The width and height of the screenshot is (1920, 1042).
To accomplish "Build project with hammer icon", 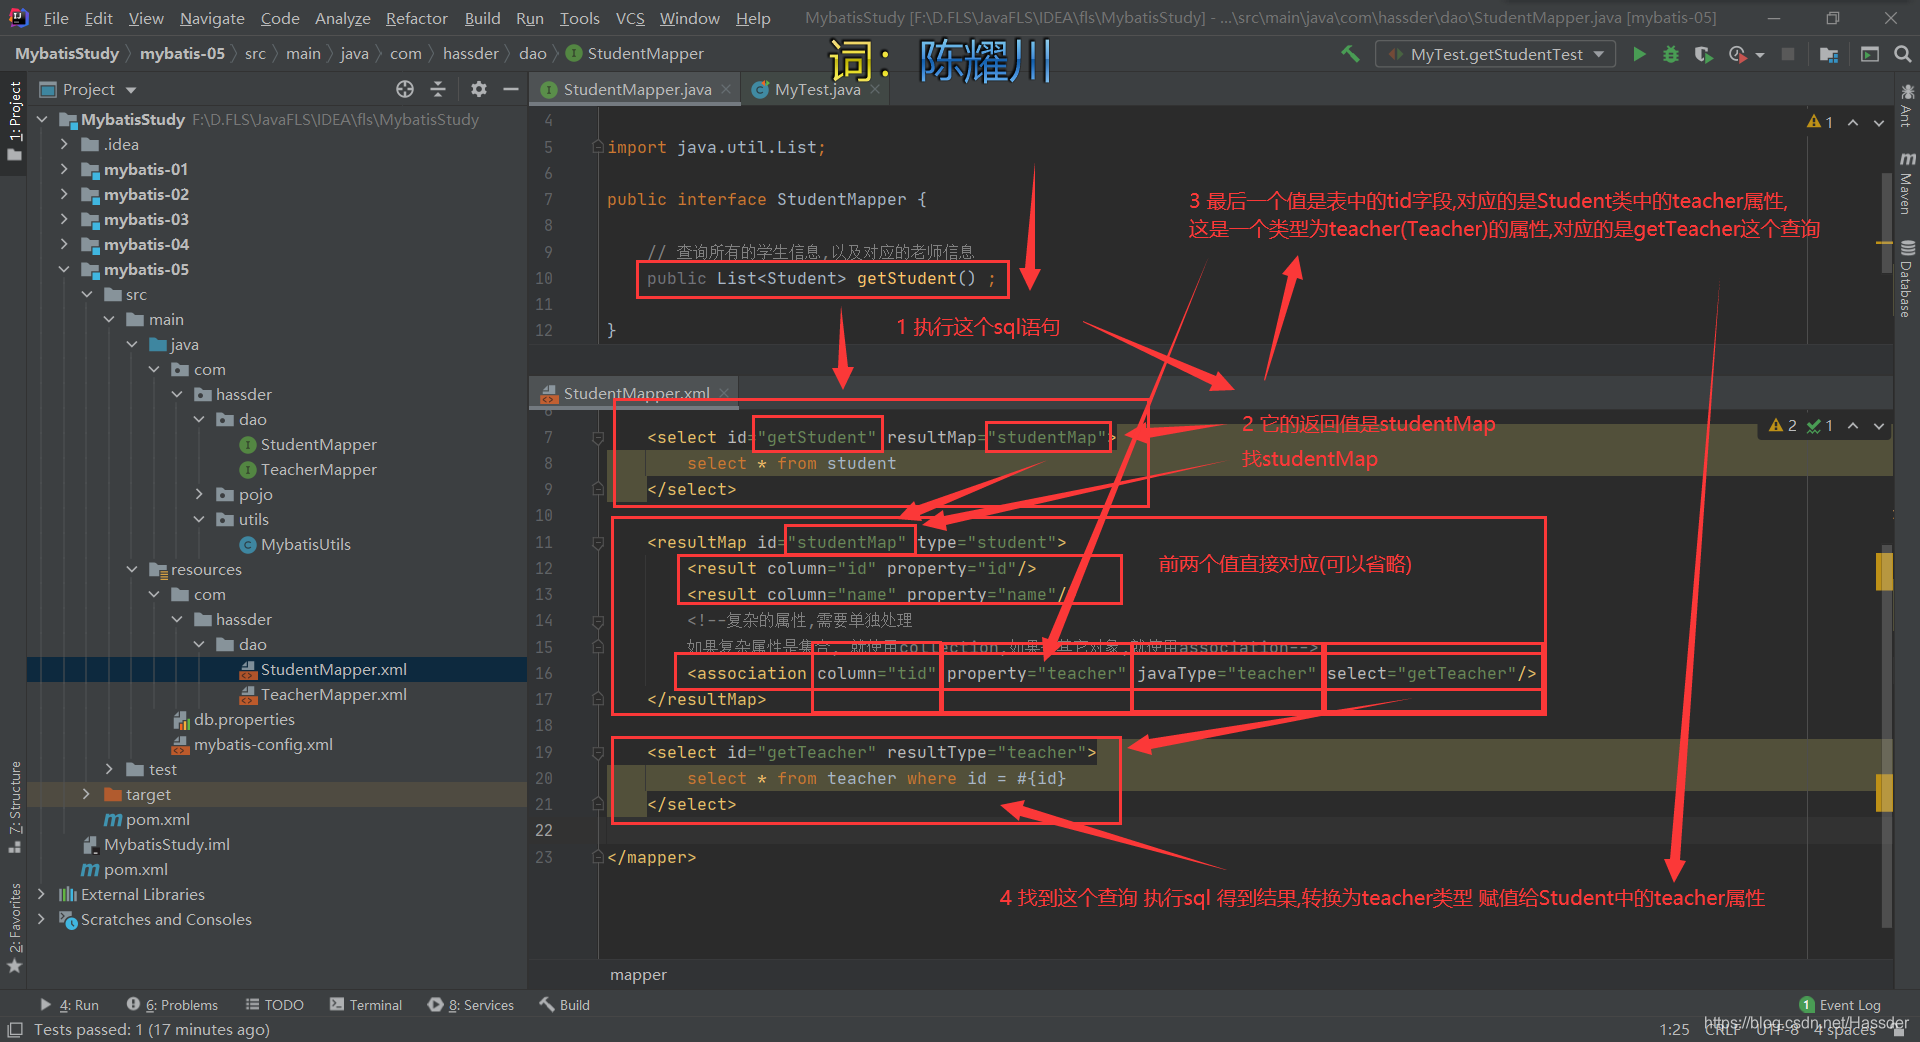I will point(1350,54).
